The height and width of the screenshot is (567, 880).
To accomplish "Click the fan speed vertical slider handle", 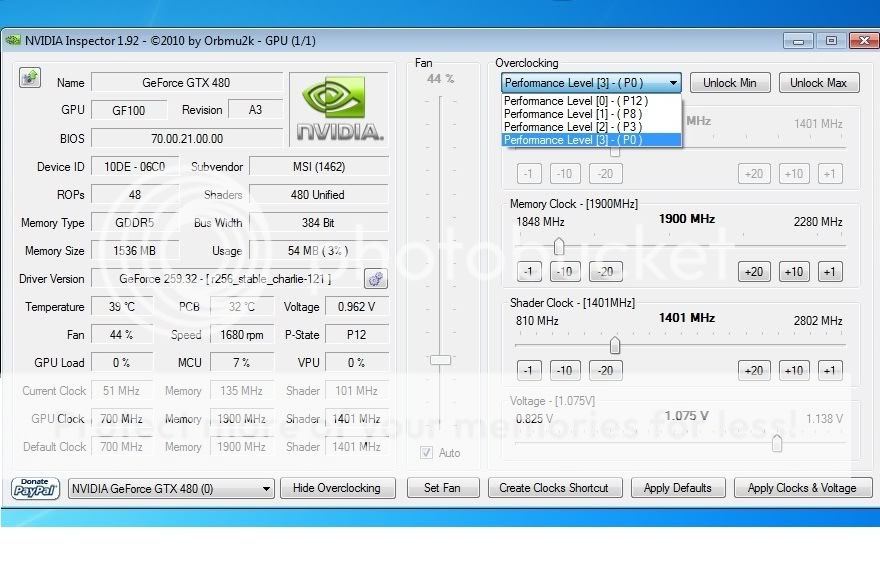I will 440,360.
